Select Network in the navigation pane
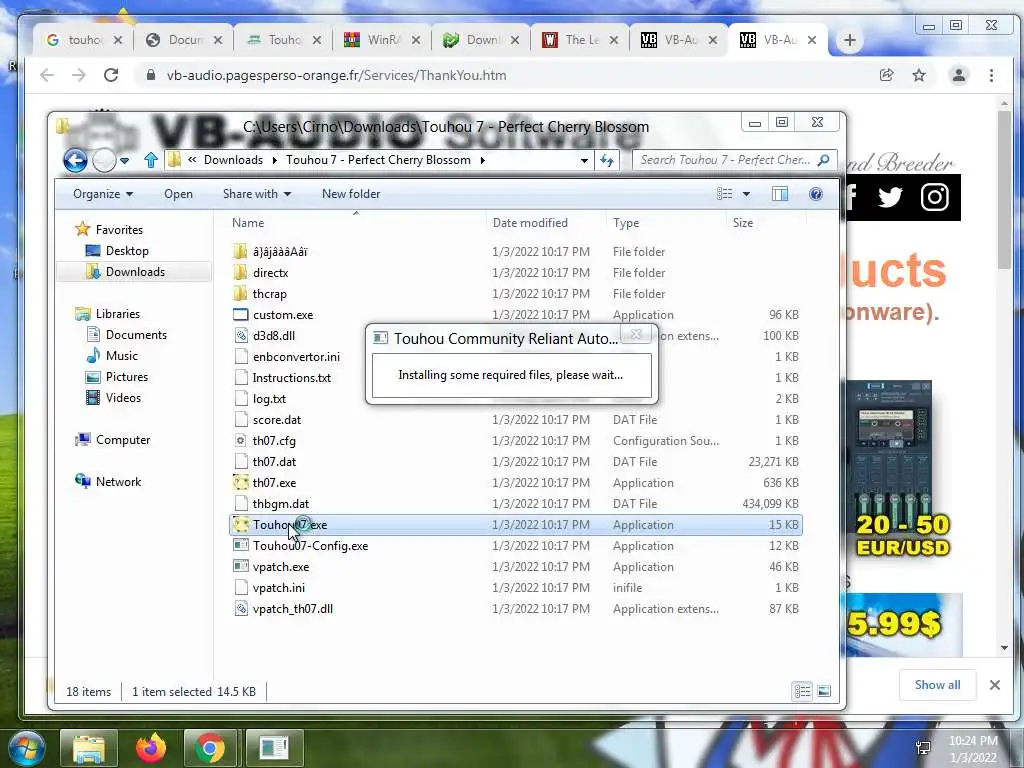1024x768 pixels. (108, 481)
